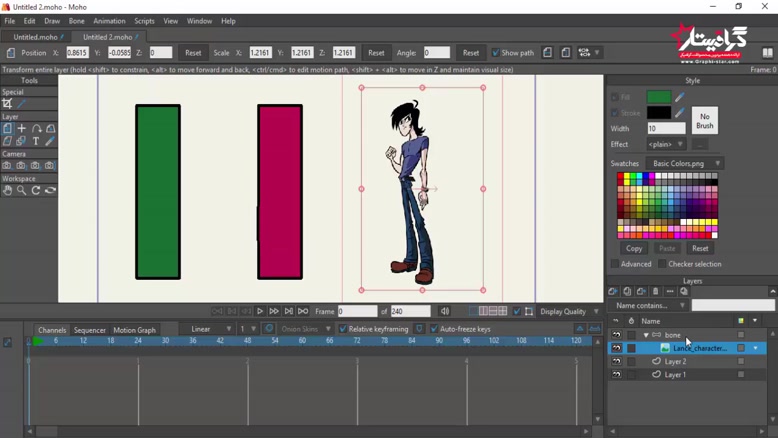Click the stroke color eyedropper icon
778x438 pixels.
(x=679, y=113)
